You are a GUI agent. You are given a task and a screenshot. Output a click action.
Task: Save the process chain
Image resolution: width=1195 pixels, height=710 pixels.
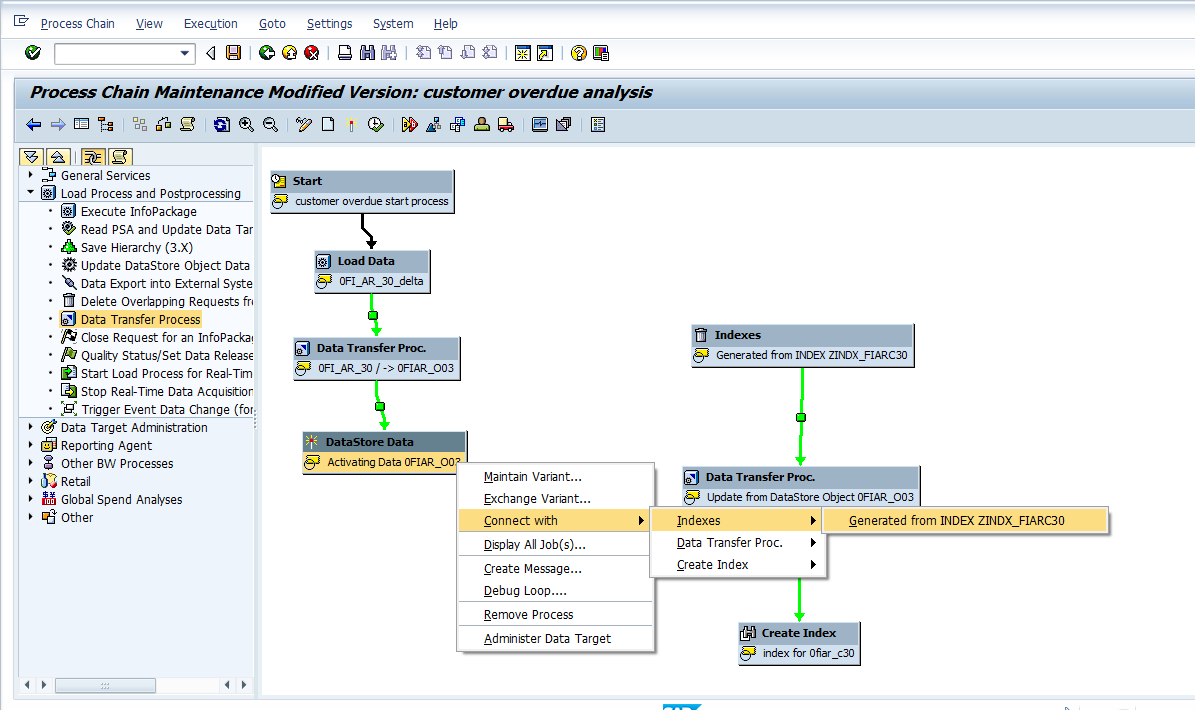tap(233, 53)
